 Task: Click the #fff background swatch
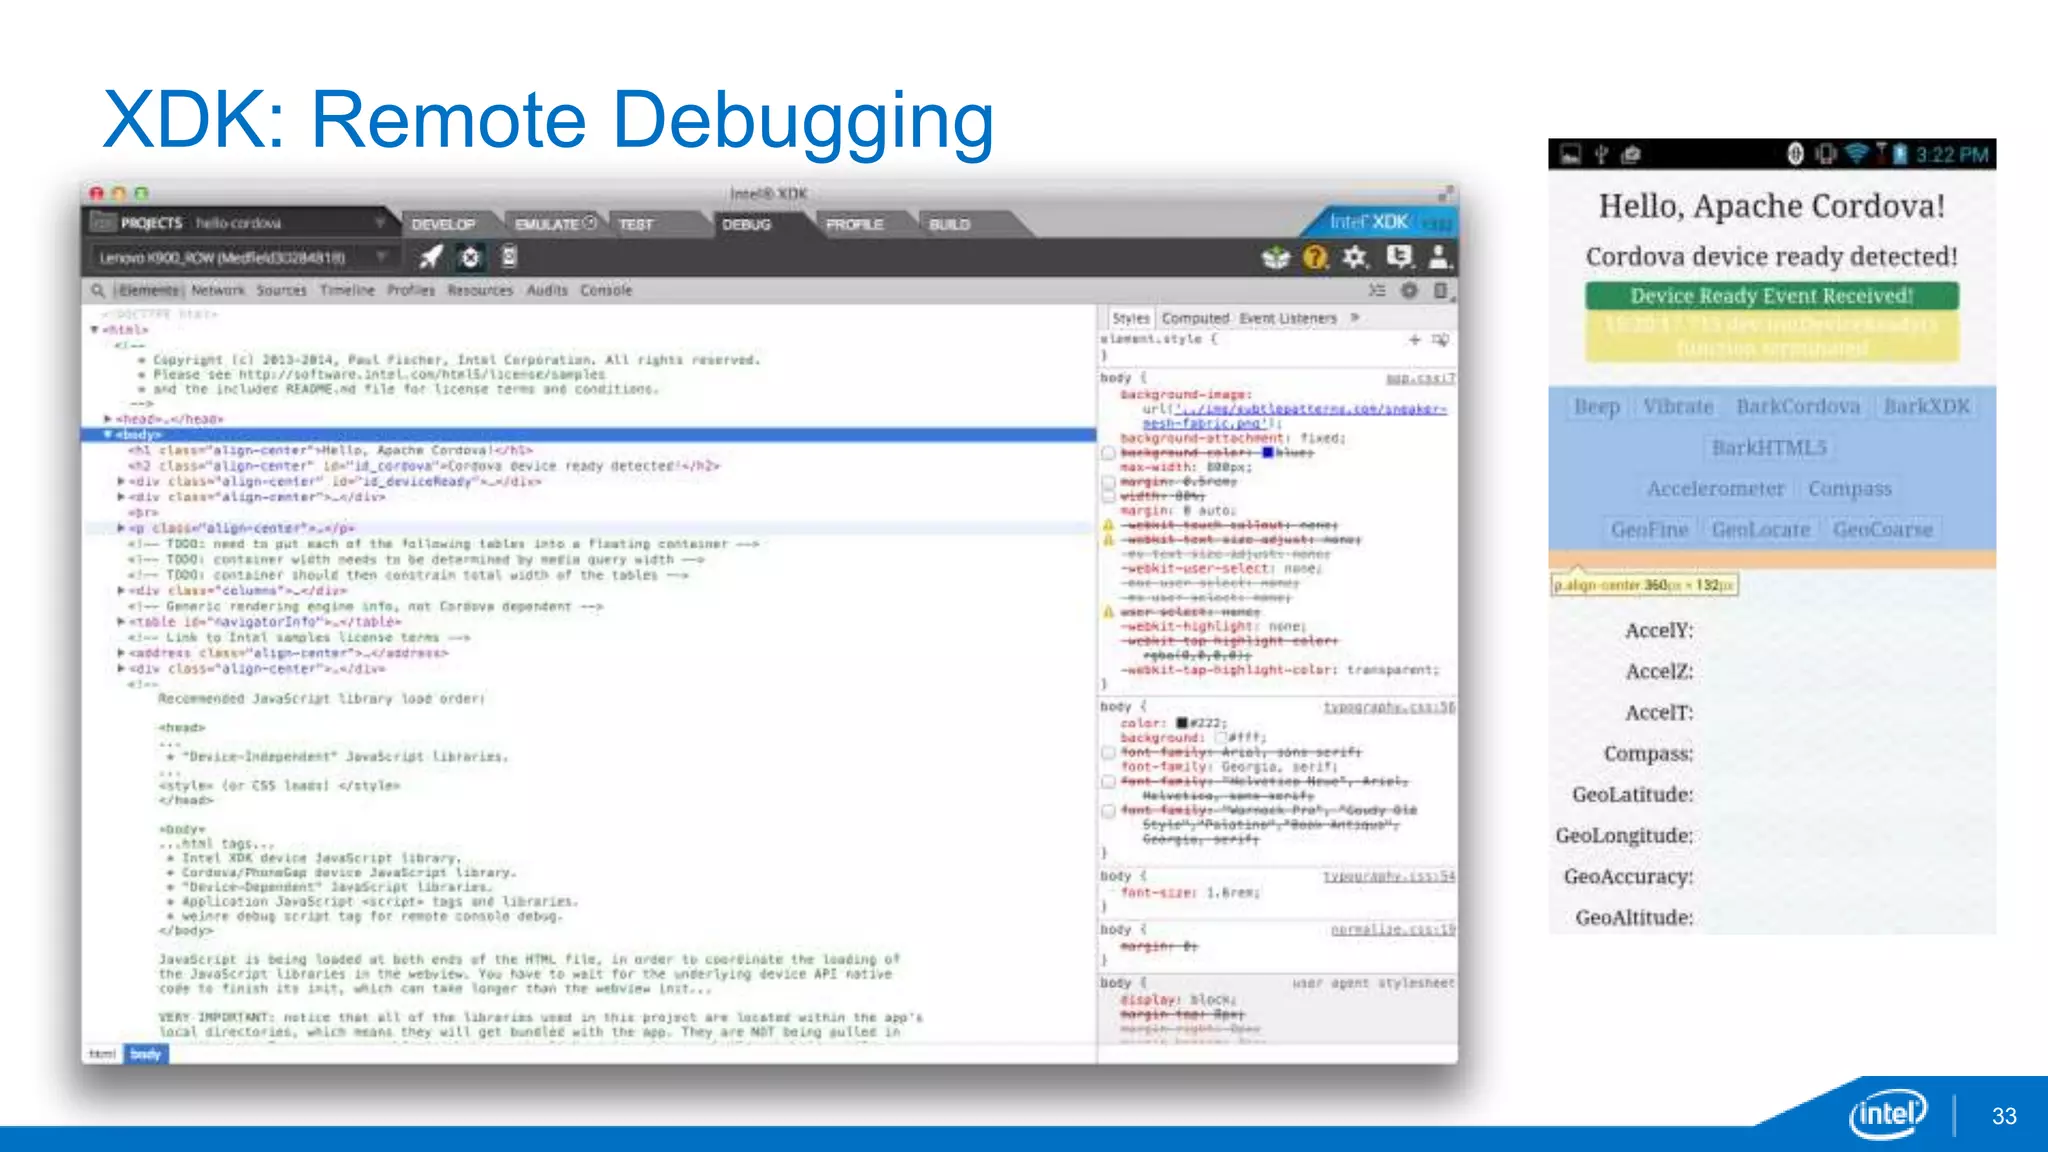tap(1221, 737)
